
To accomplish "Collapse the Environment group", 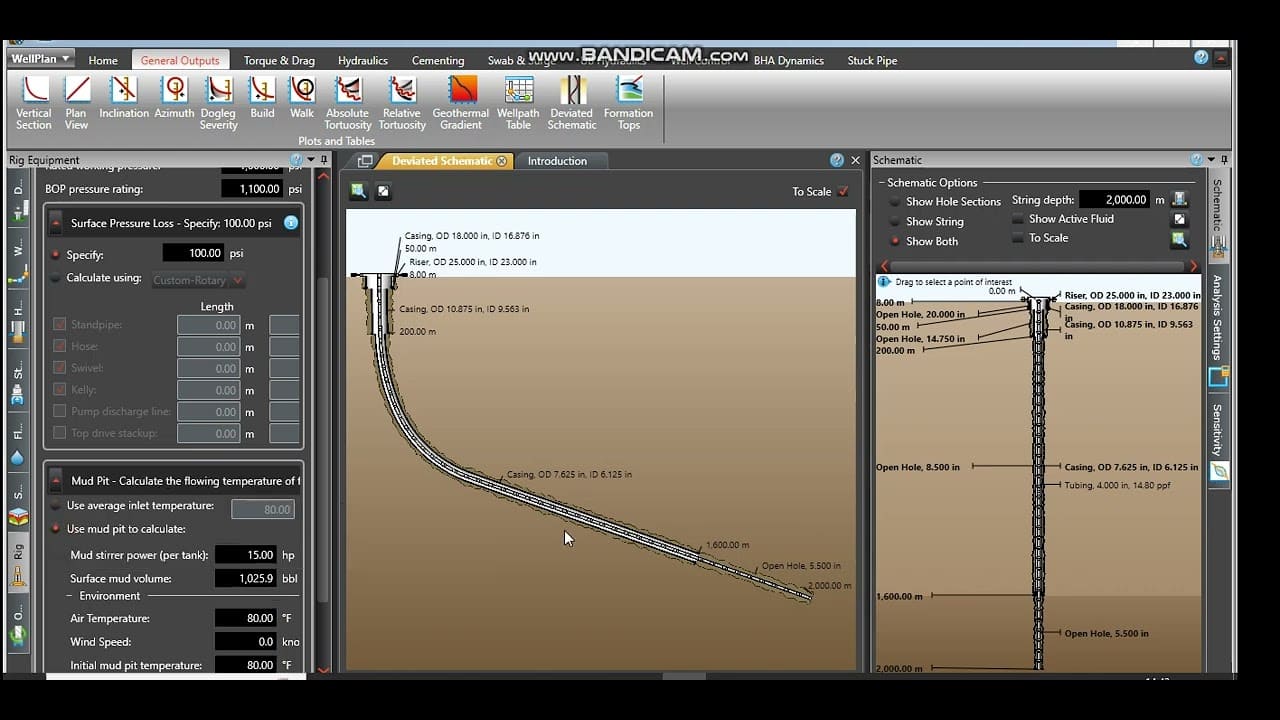I will 70,596.
